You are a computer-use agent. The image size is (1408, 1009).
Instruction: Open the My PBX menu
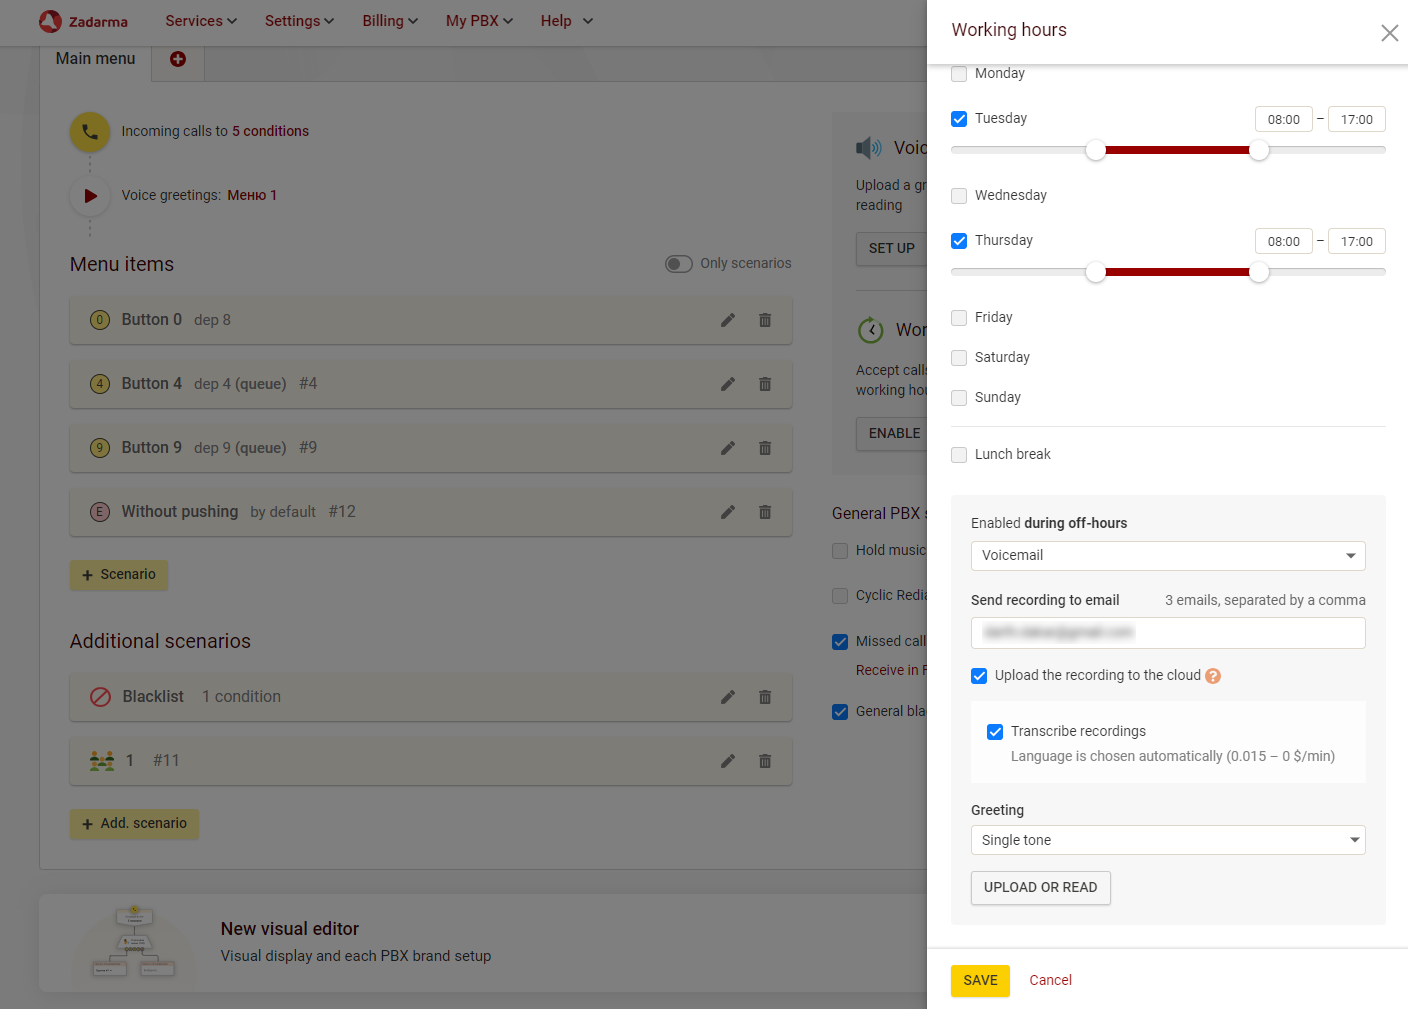(479, 21)
